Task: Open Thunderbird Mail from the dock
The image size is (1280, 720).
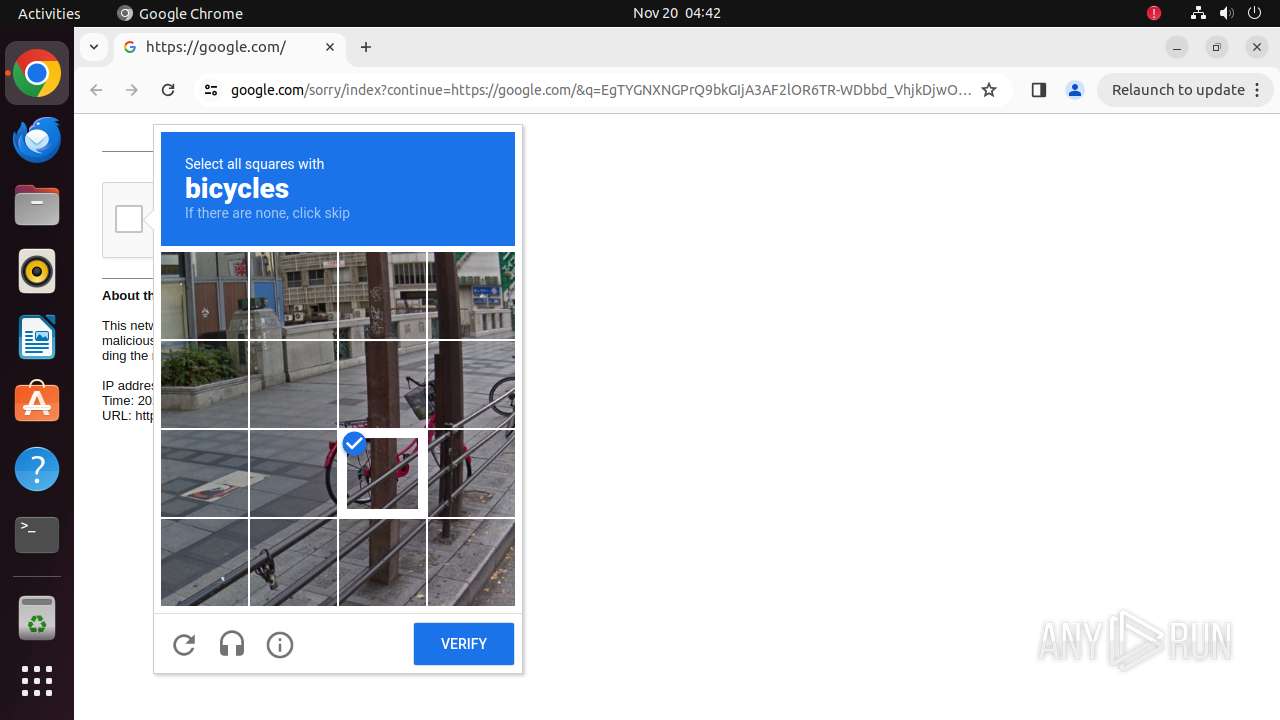Action: 37,140
